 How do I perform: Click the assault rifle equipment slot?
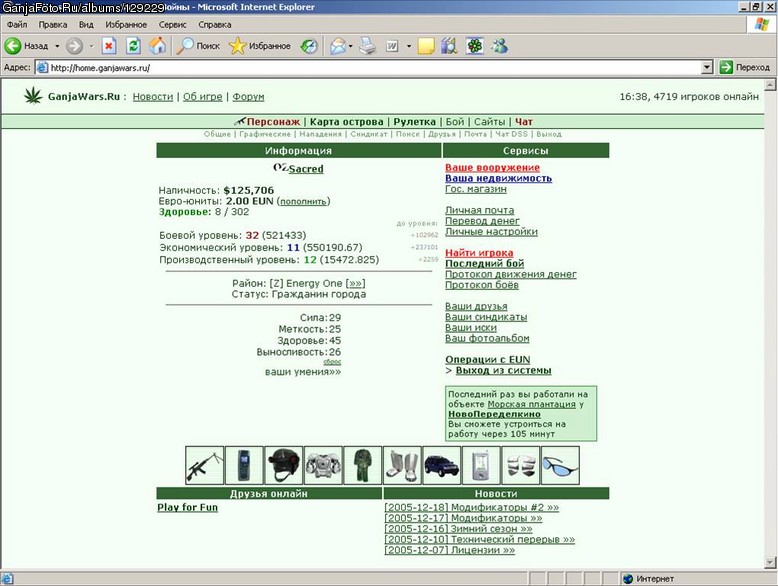point(204,465)
